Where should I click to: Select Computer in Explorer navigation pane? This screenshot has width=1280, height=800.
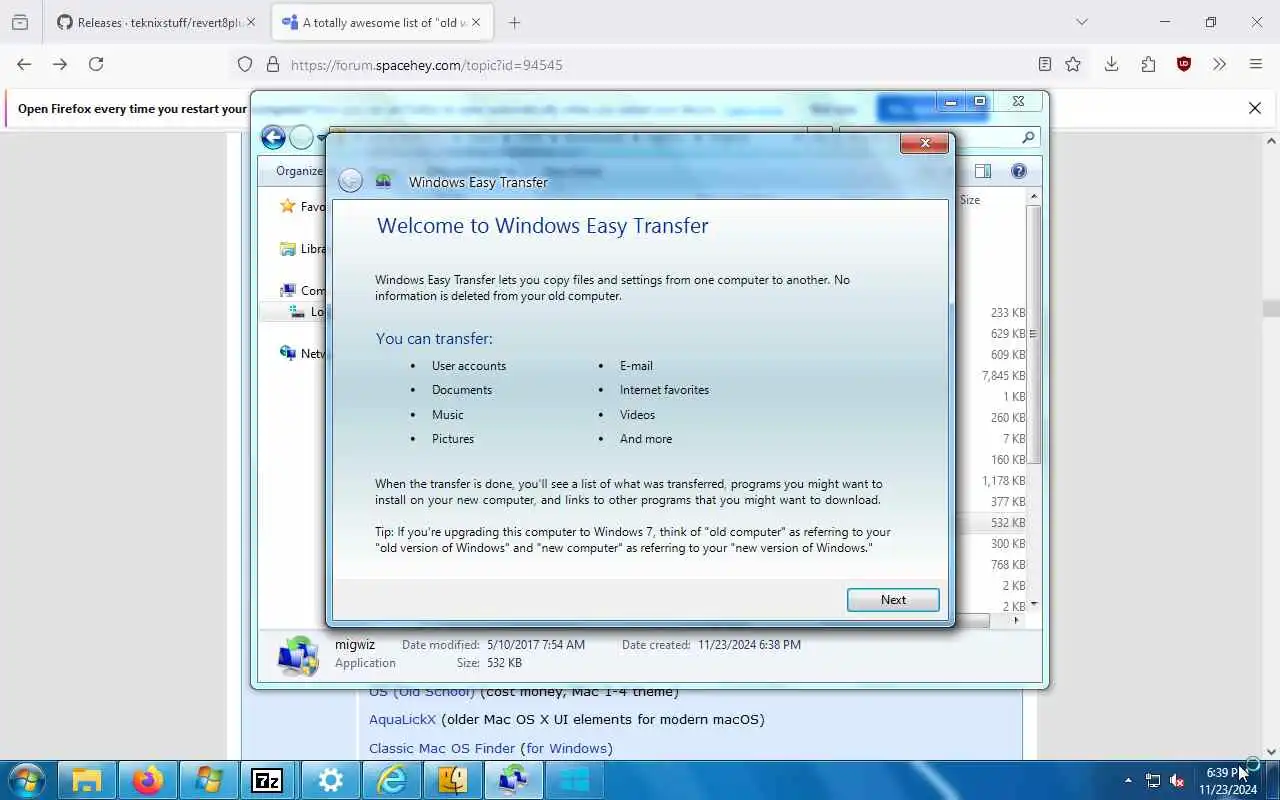[304, 290]
